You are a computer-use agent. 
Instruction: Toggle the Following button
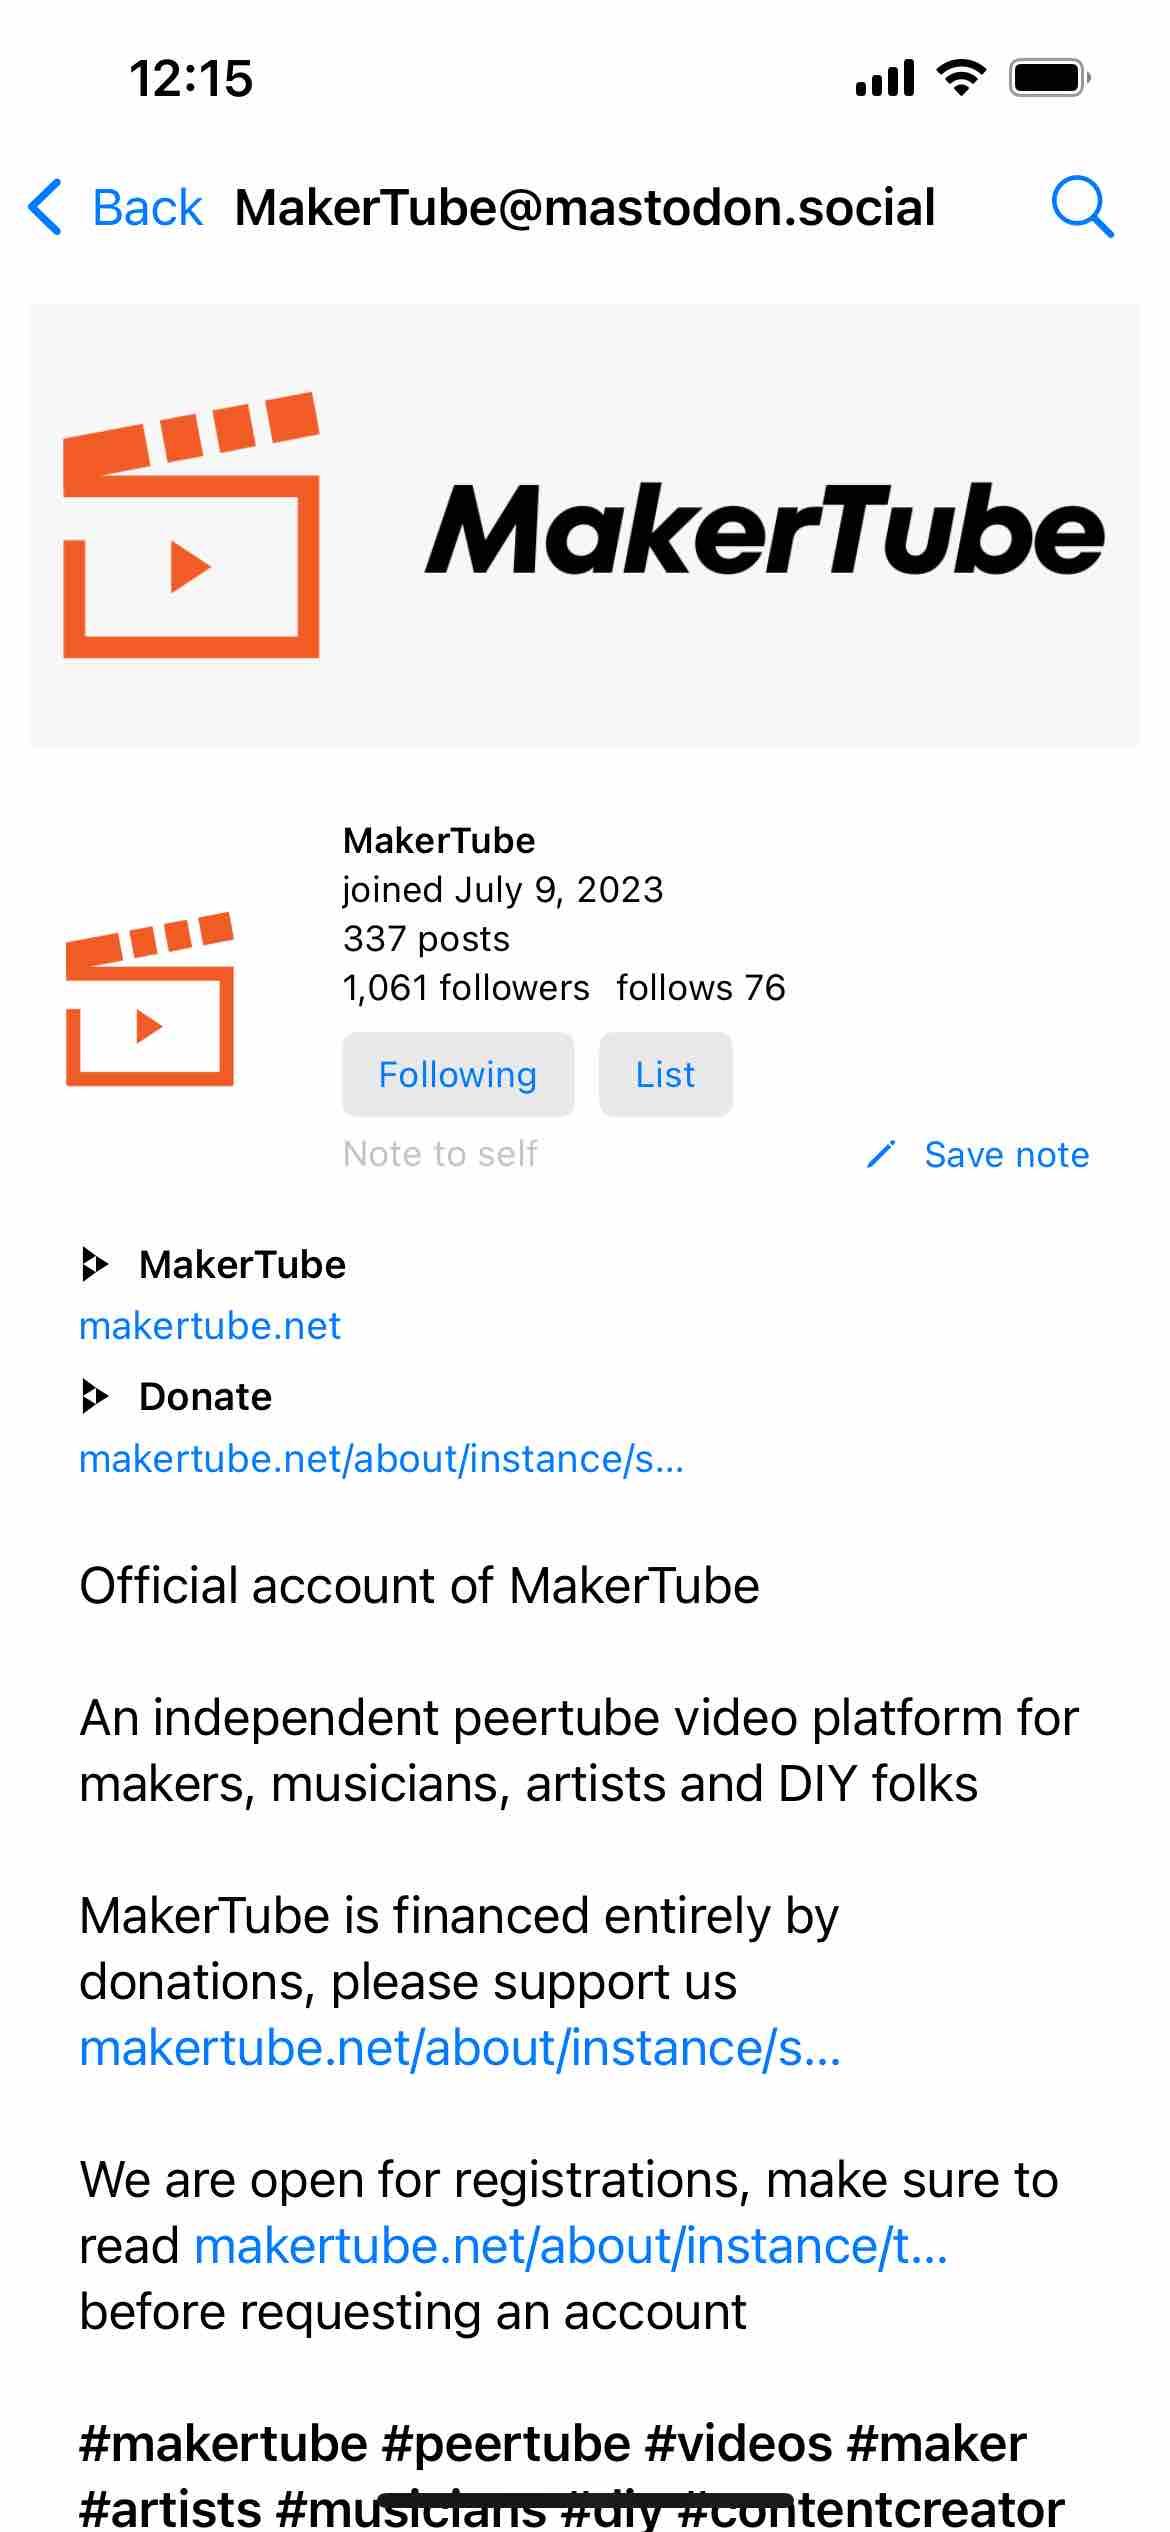[x=458, y=1074]
